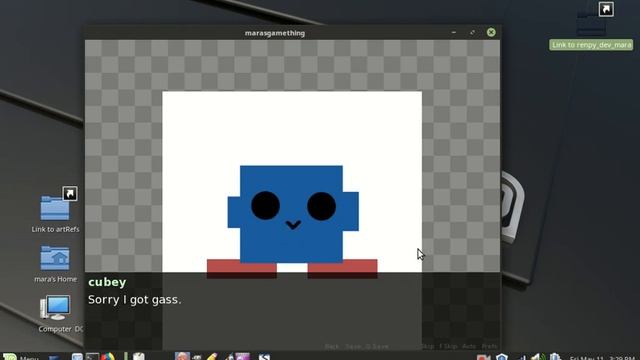Toggle Auto in the game quick menu

[469, 347]
